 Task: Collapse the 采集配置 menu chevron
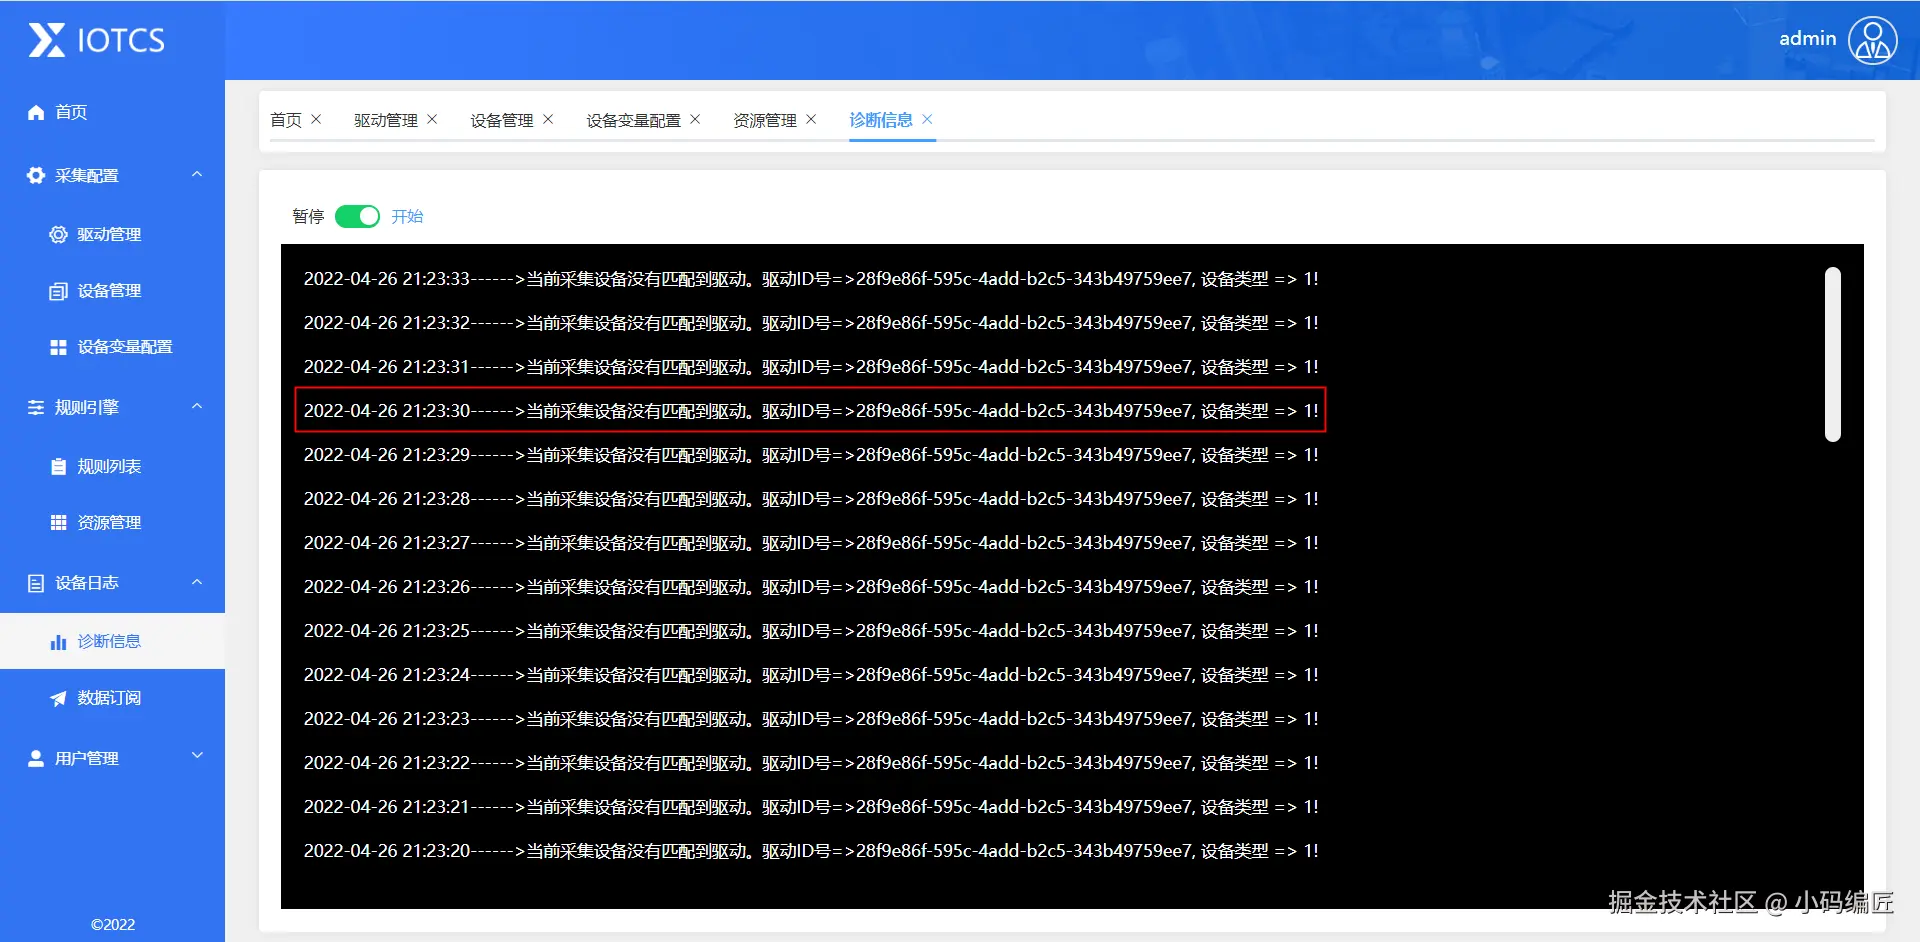point(197,174)
